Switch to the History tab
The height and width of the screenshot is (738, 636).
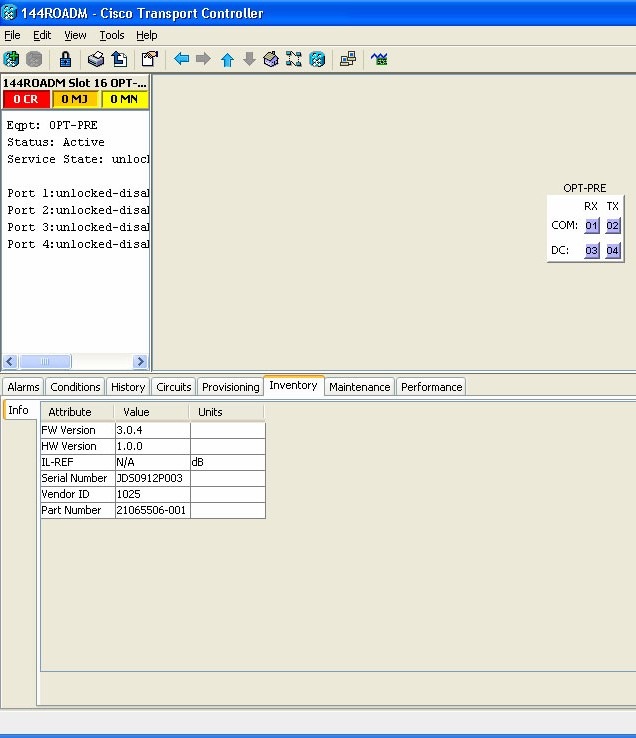pyautogui.click(x=128, y=387)
